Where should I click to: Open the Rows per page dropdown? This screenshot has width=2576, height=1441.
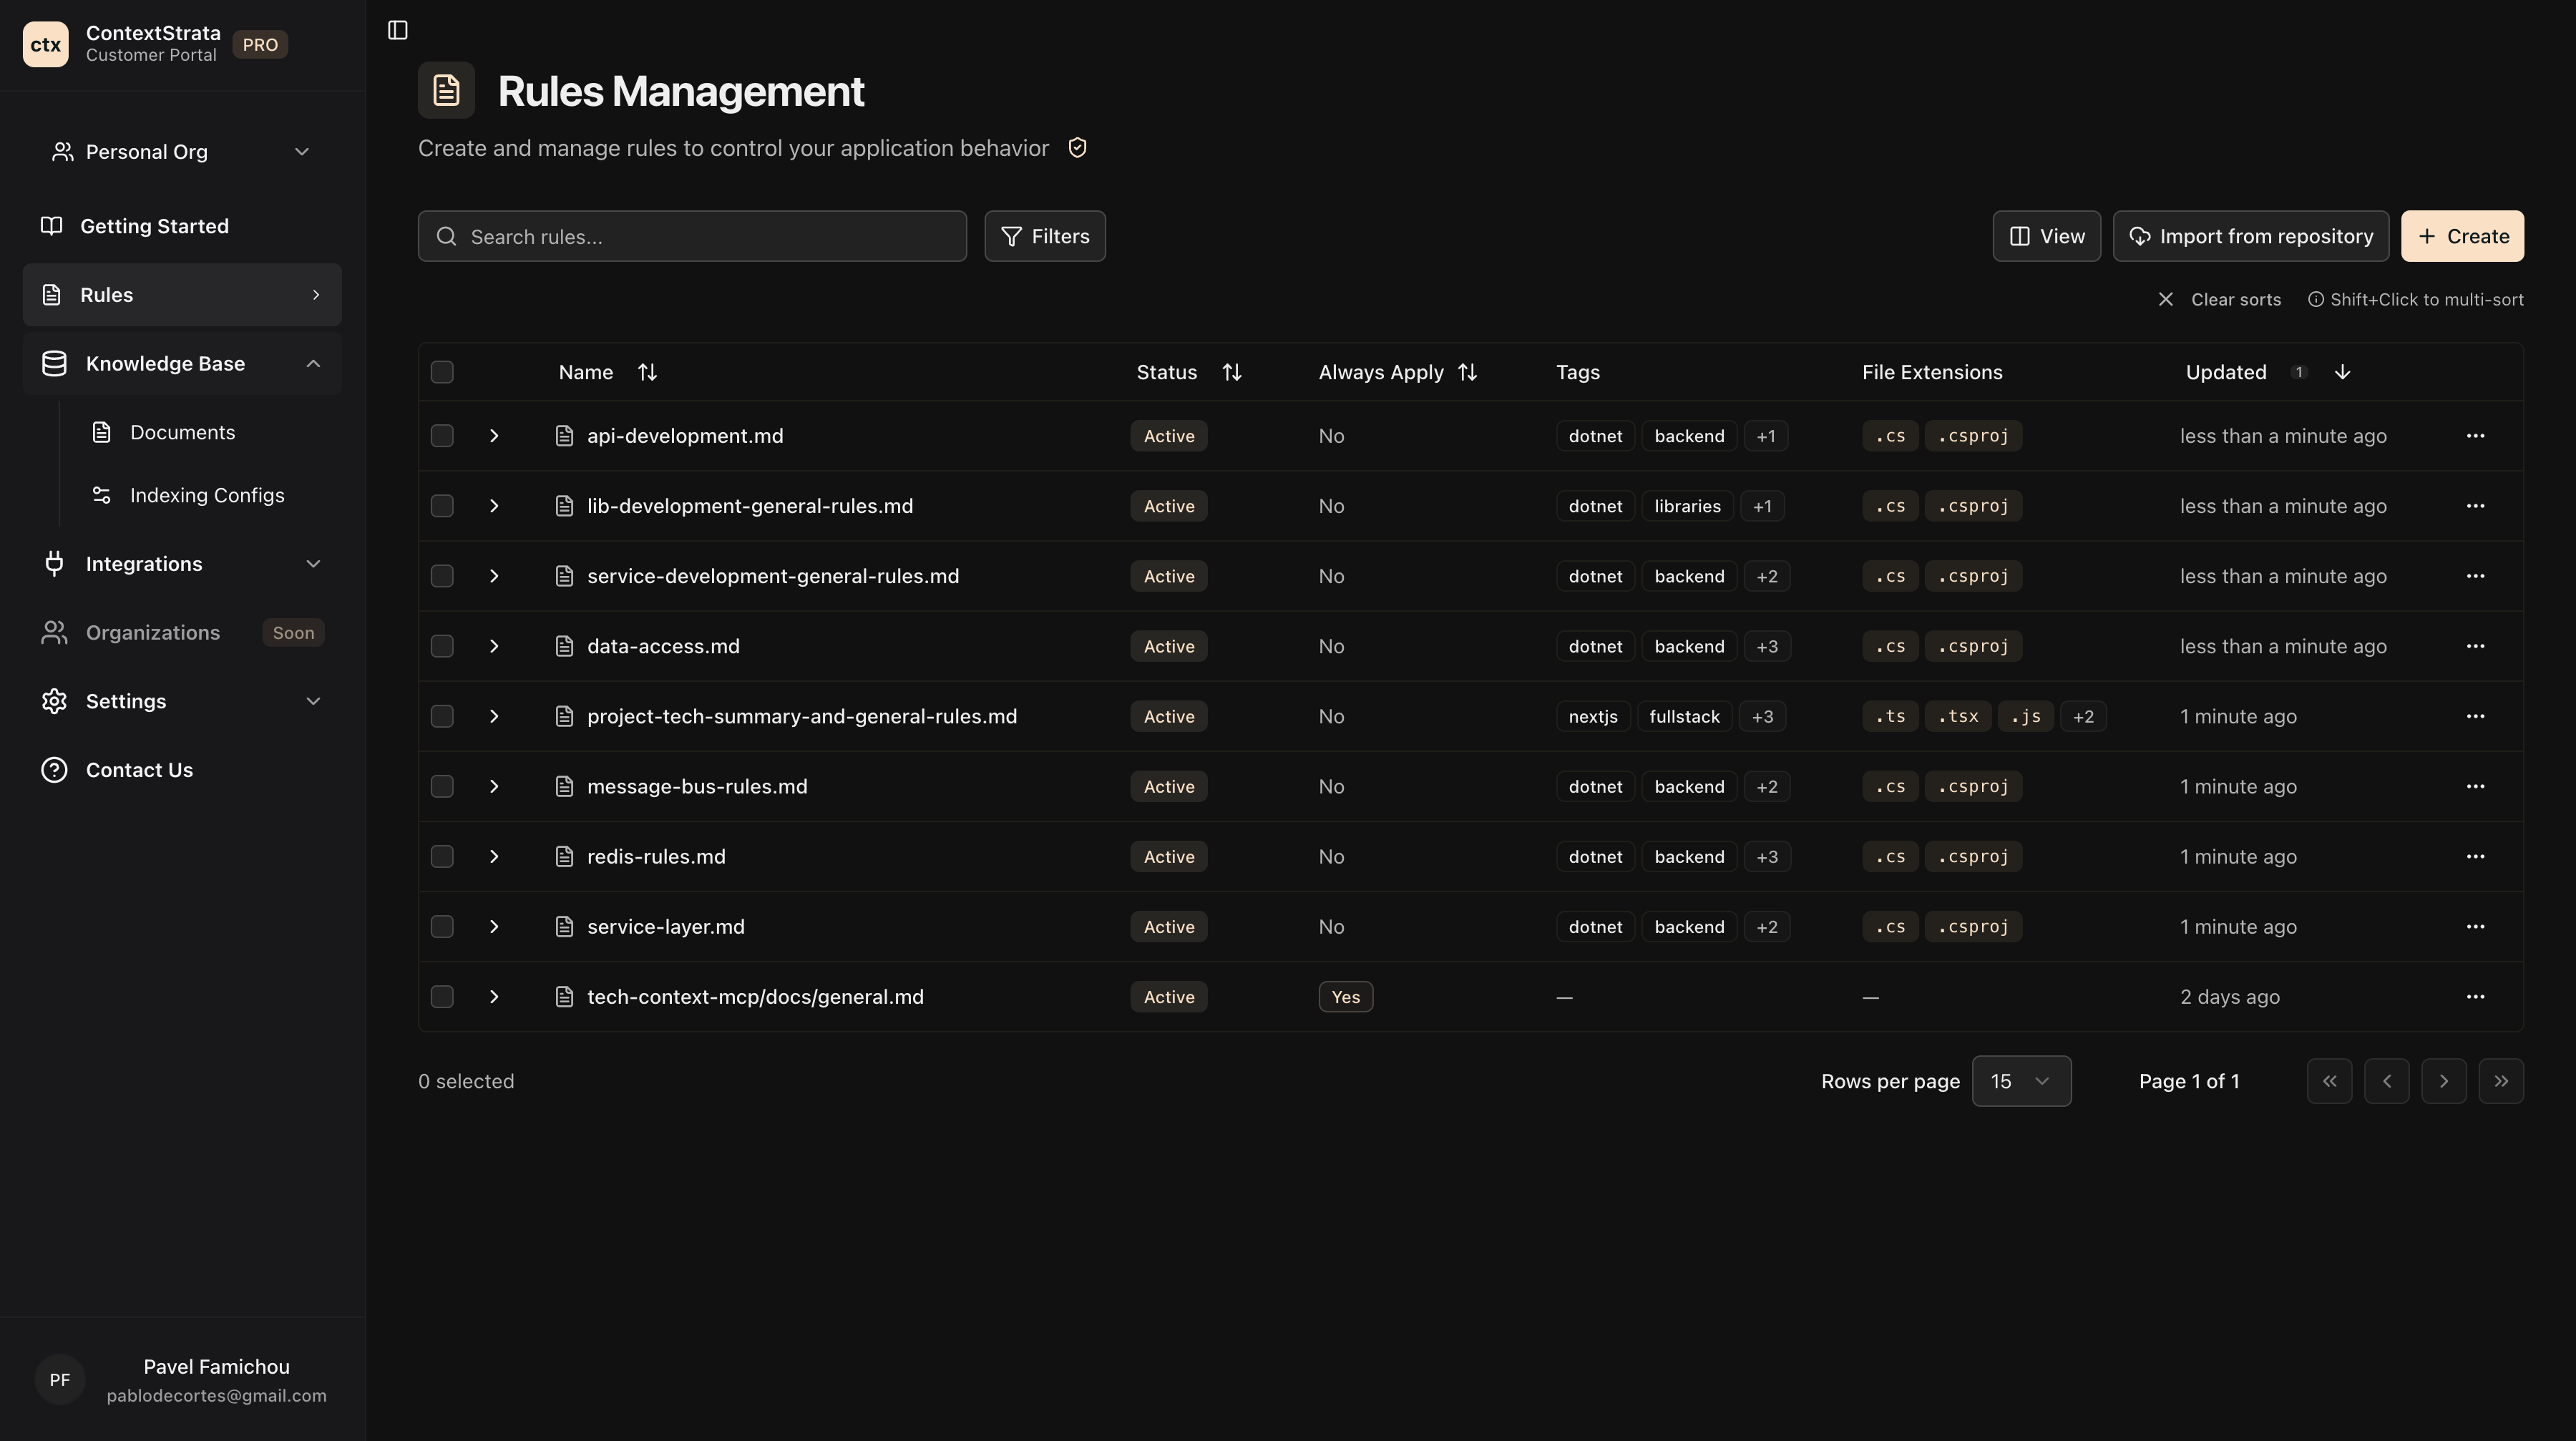point(2021,1081)
